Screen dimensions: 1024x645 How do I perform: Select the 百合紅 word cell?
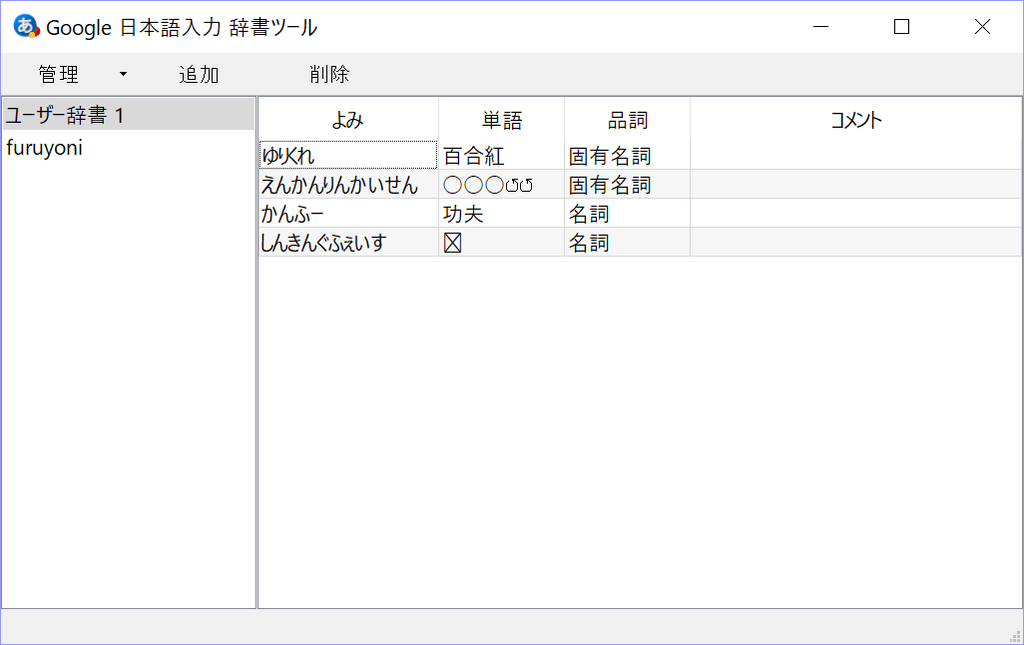click(x=502, y=155)
